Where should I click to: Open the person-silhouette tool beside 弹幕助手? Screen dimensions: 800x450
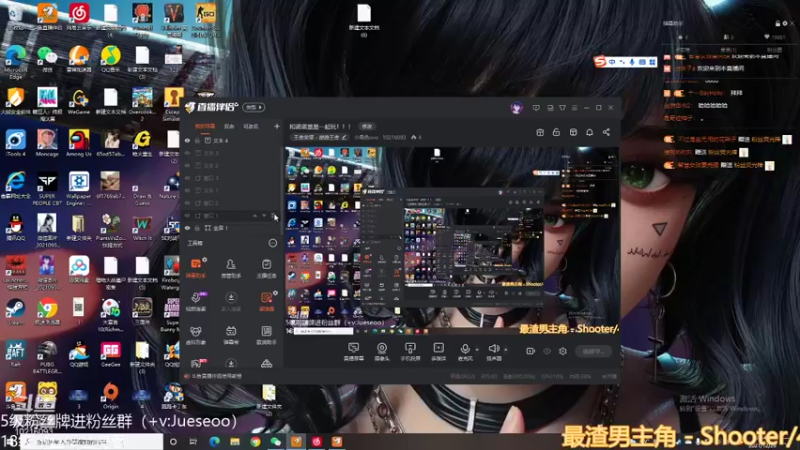pos(231,268)
